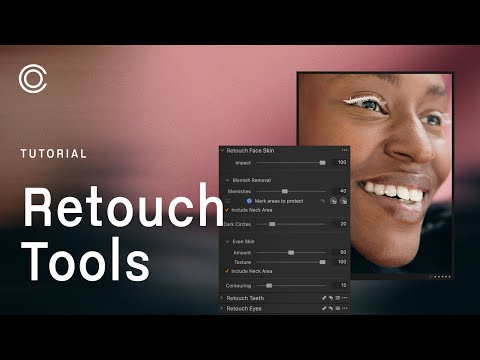
Task: Open the three-dot menu on Retouch Eyes
Action: click(344, 308)
